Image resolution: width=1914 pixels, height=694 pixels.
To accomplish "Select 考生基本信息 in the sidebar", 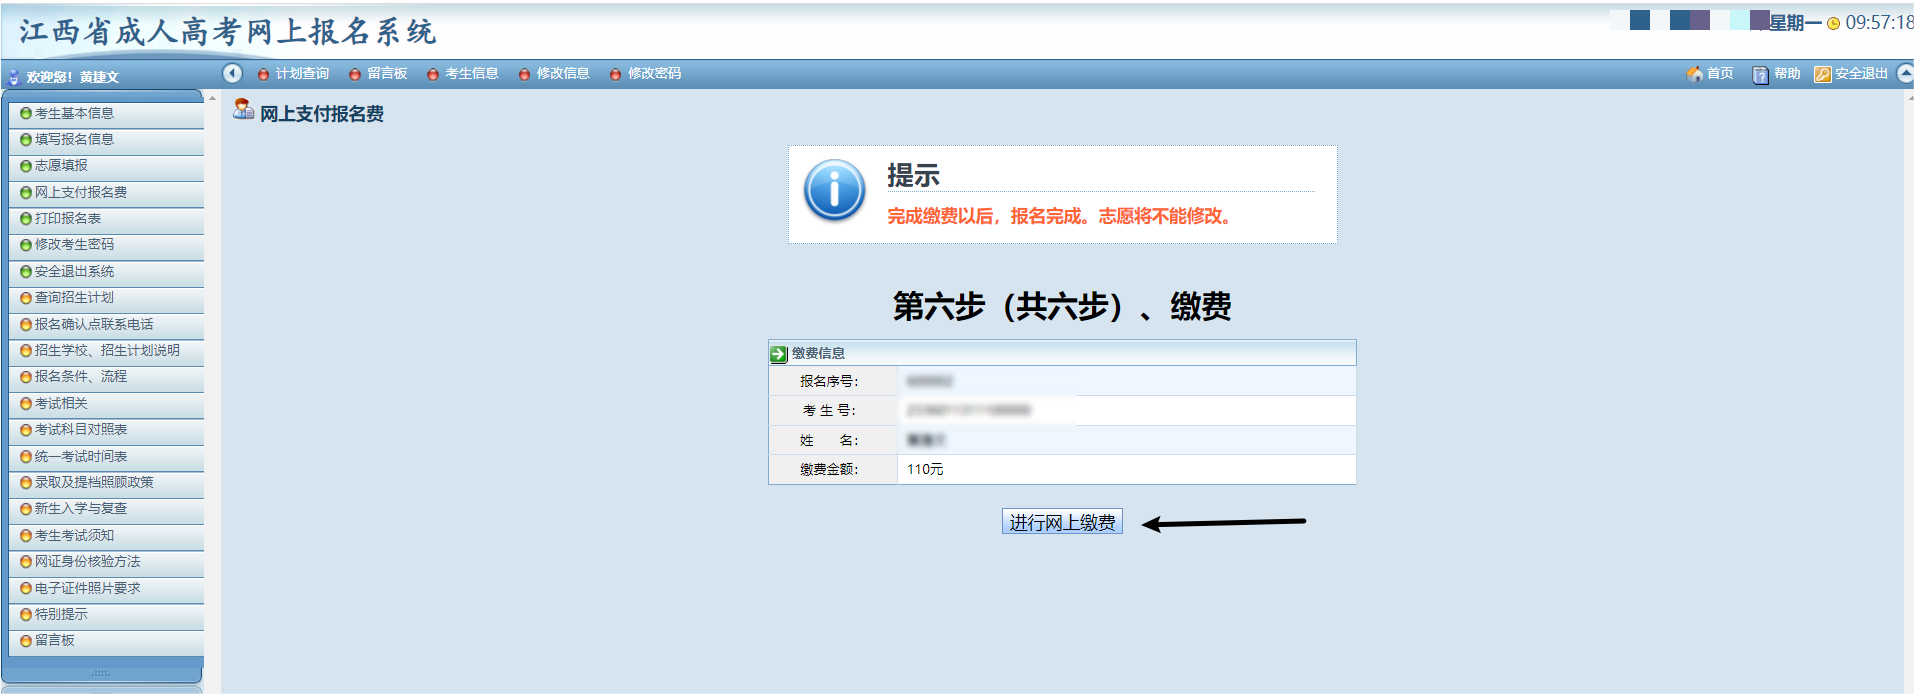I will (x=74, y=114).
